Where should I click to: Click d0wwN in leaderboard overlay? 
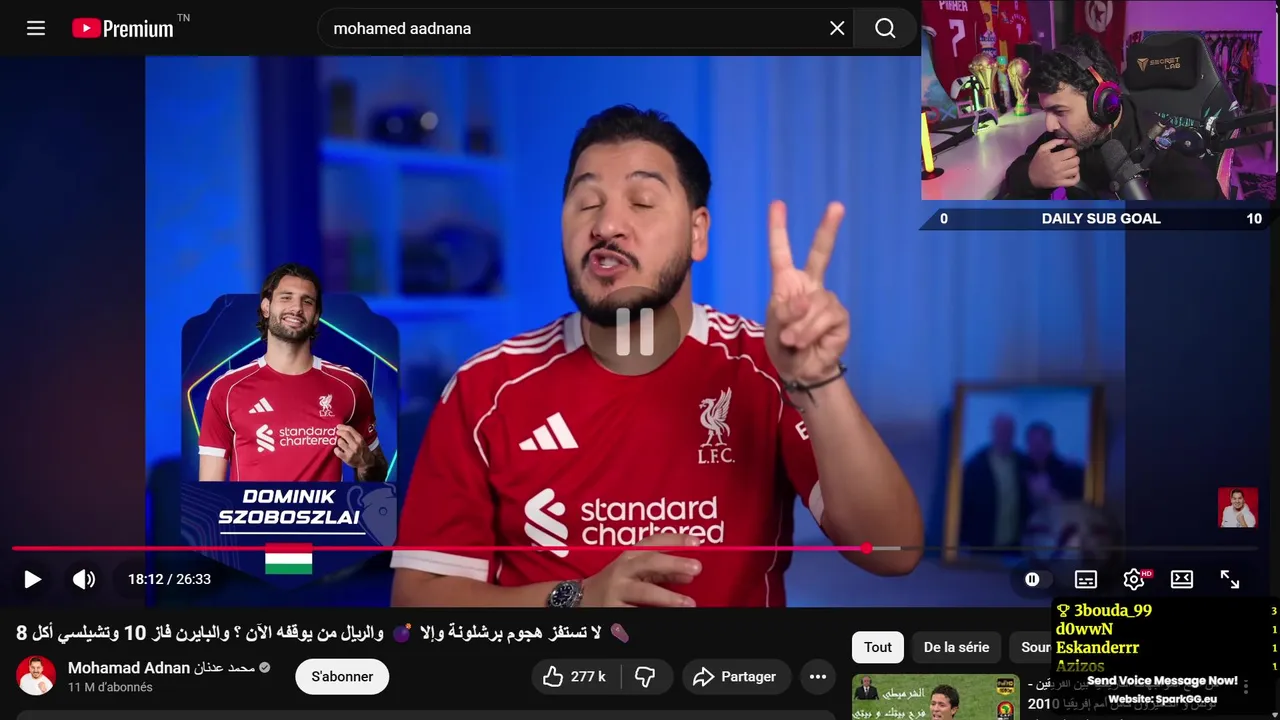[x=1084, y=629]
